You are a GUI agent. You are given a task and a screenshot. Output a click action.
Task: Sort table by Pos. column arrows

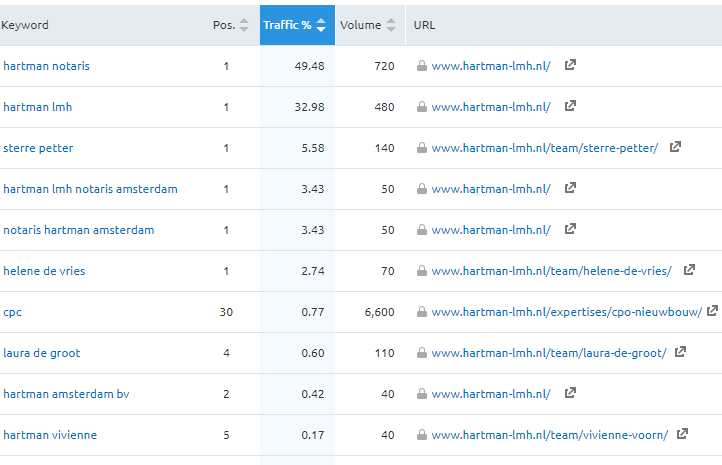pyautogui.click(x=244, y=25)
